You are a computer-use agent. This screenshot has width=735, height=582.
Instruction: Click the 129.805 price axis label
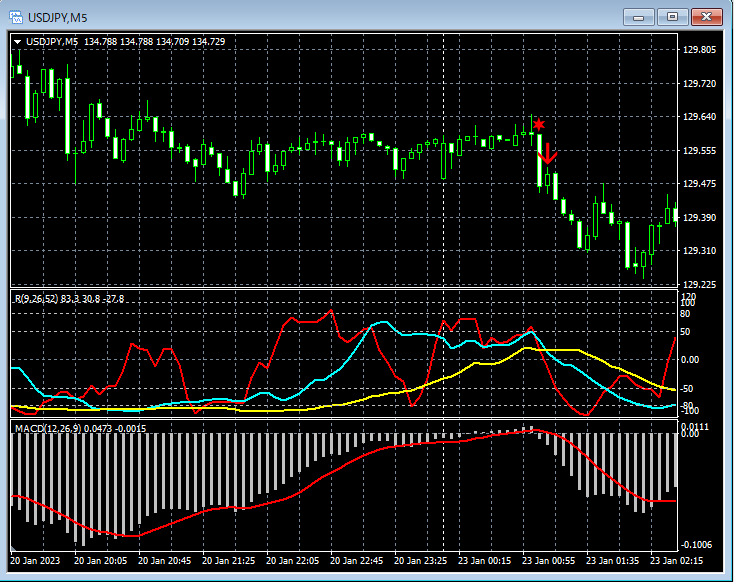(698, 50)
